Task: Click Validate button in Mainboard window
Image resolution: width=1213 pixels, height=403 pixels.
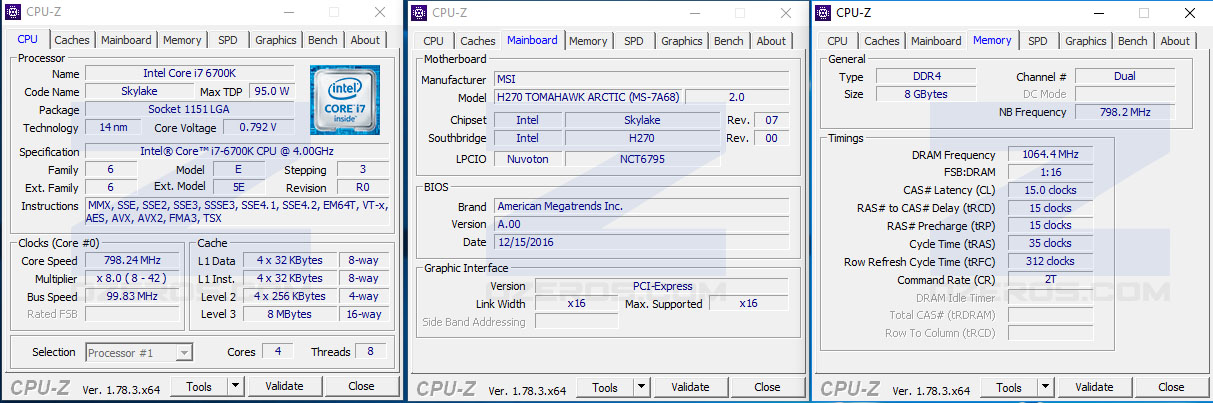Action: click(x=690, y=387)
